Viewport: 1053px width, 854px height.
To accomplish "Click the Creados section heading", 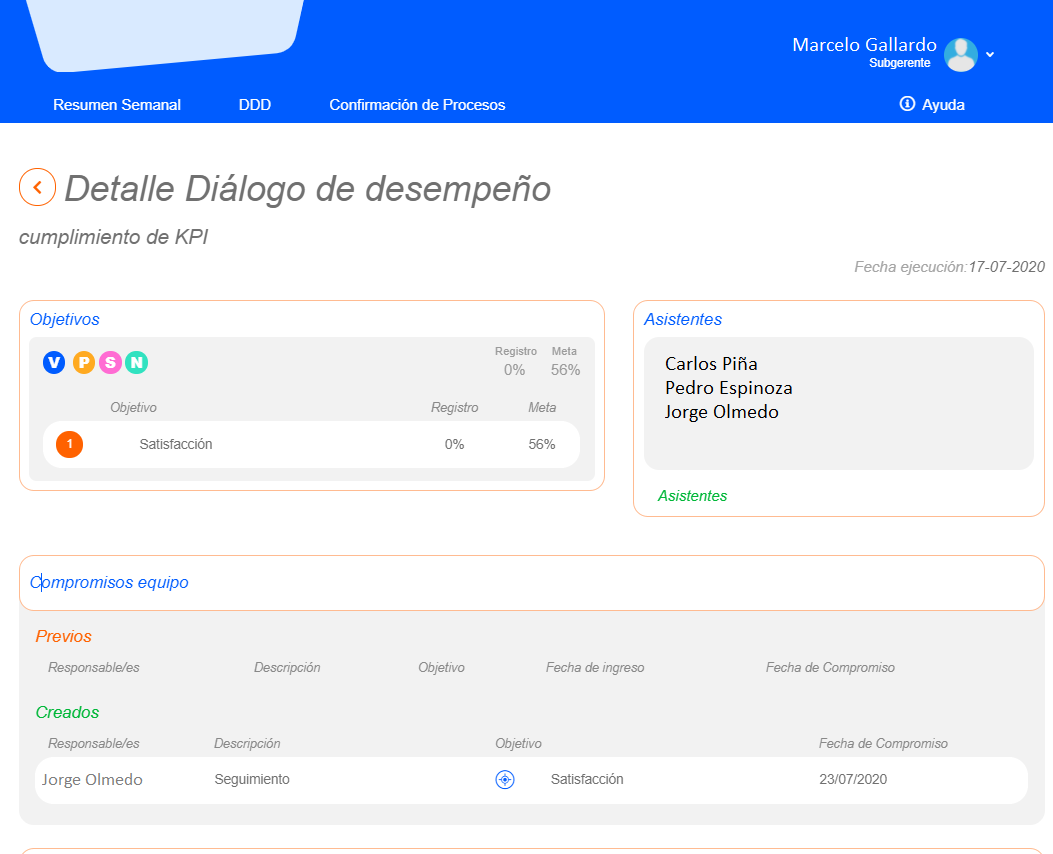I will tap(67, 712).
